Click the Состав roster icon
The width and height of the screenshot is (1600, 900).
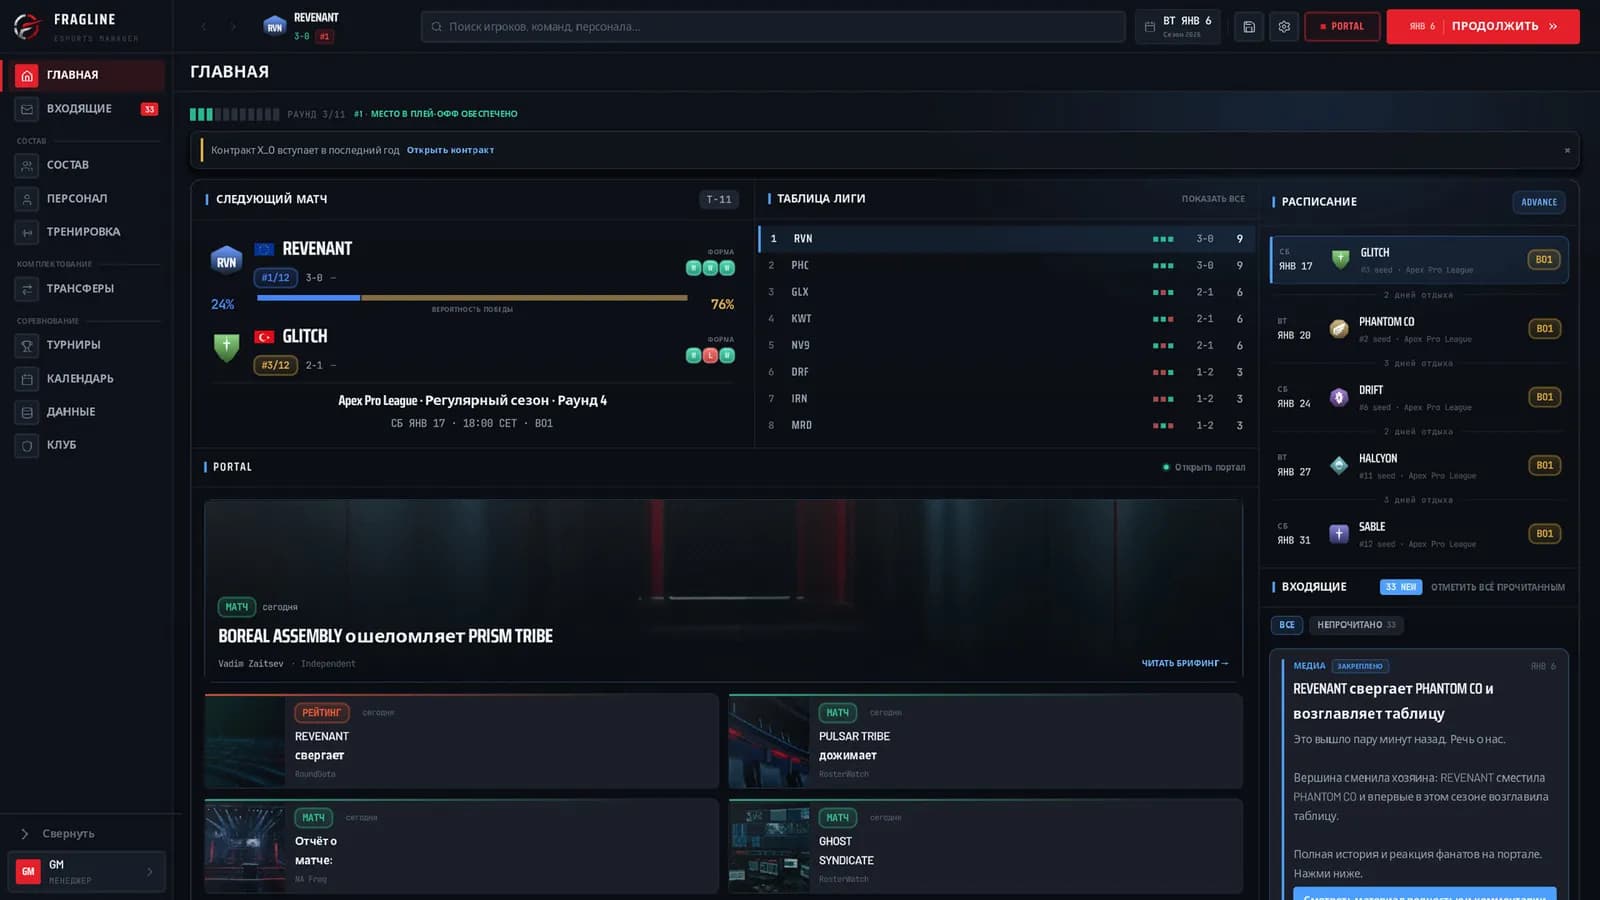pos(27,165)
